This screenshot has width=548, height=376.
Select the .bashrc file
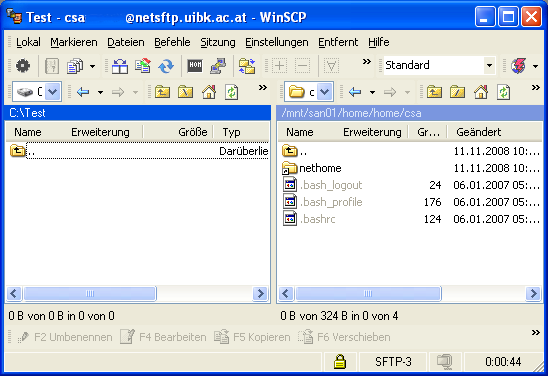point(309,219)
